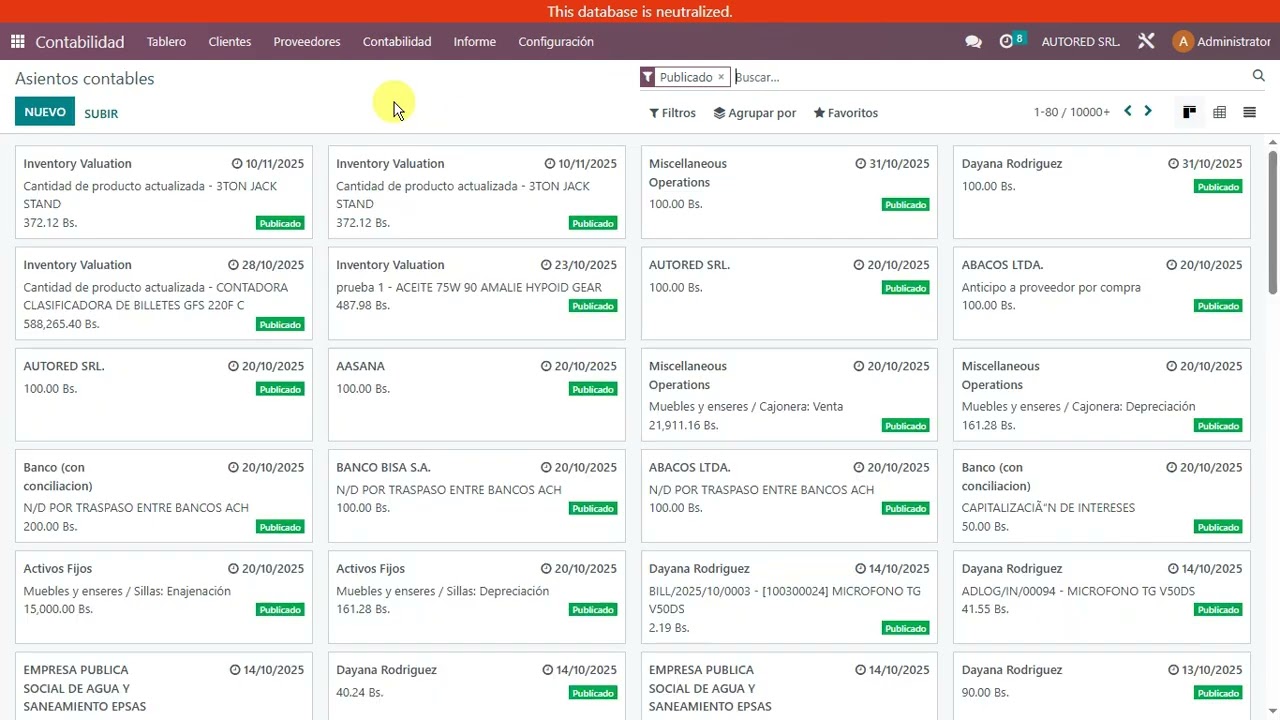Open the Cajonera: Venta entry card

789,394
